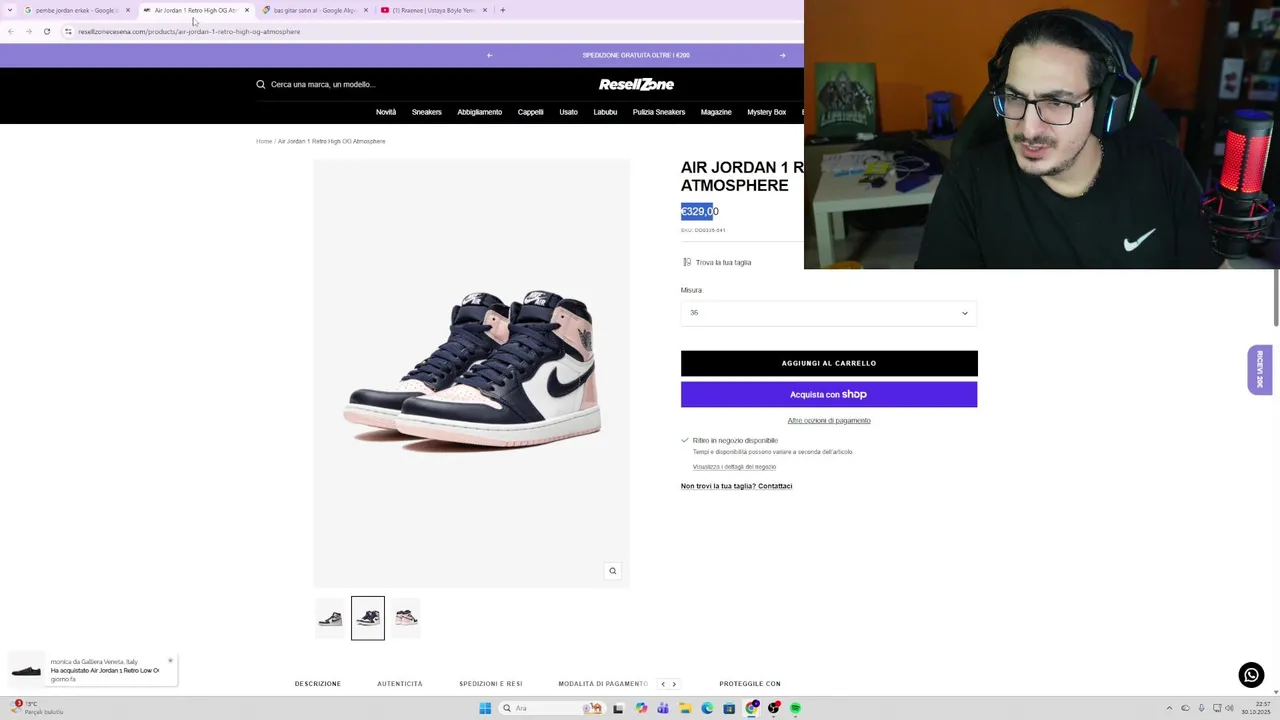Click Trova la tua taglia link
The width and height of the screenshot is (1280, 720).
[x=723, y=262]
